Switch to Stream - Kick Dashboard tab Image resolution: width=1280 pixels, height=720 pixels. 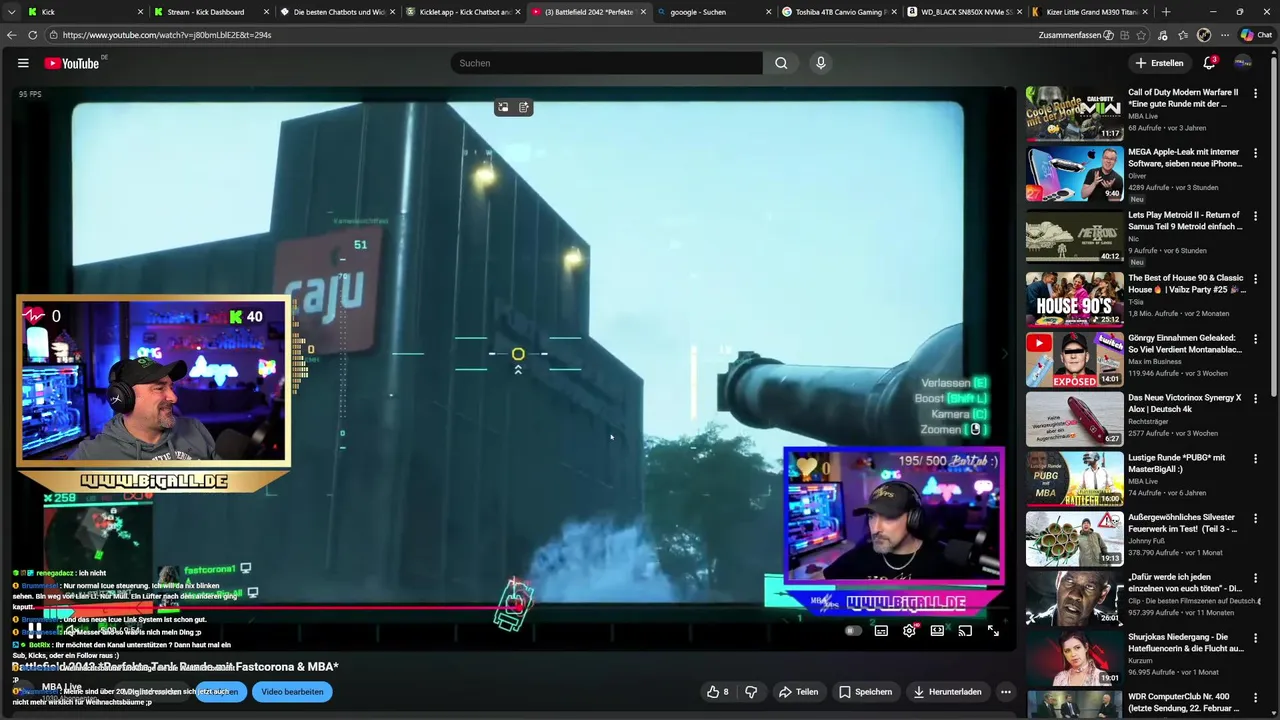[x=212, y=12]
